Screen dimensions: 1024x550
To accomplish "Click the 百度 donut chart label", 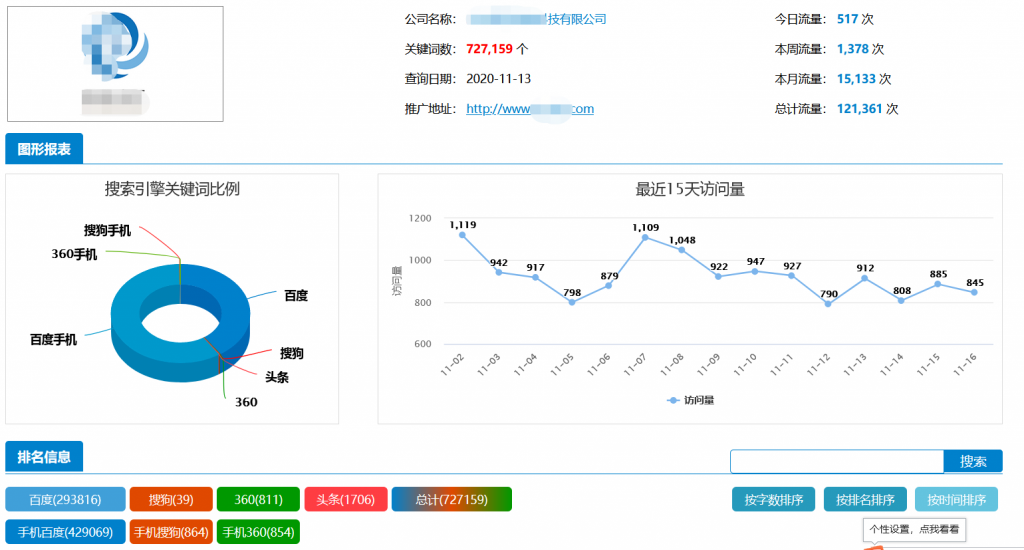I will click(x=296, y=296).
